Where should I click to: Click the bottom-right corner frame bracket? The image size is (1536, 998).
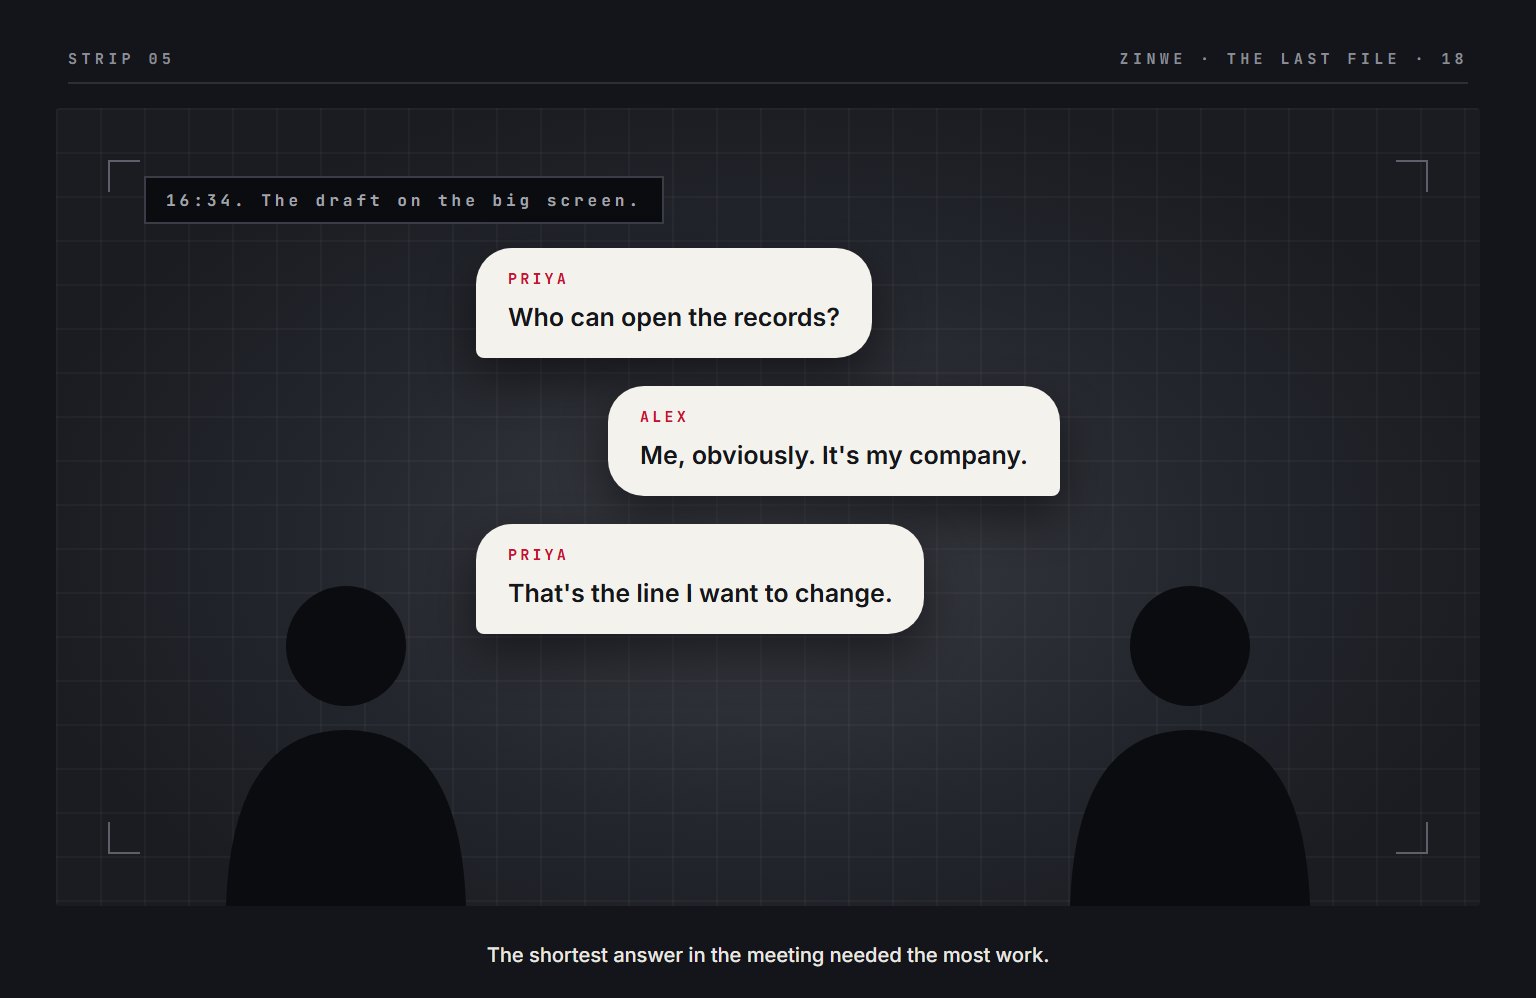pos(1412,838)
